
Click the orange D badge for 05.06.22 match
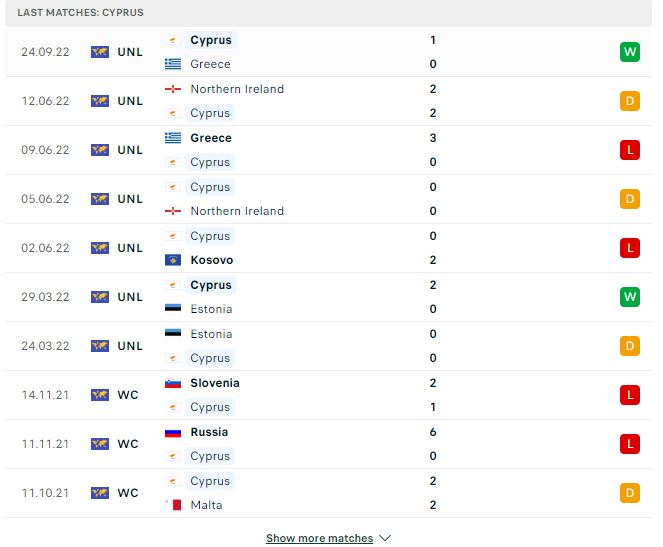[629, 199]
